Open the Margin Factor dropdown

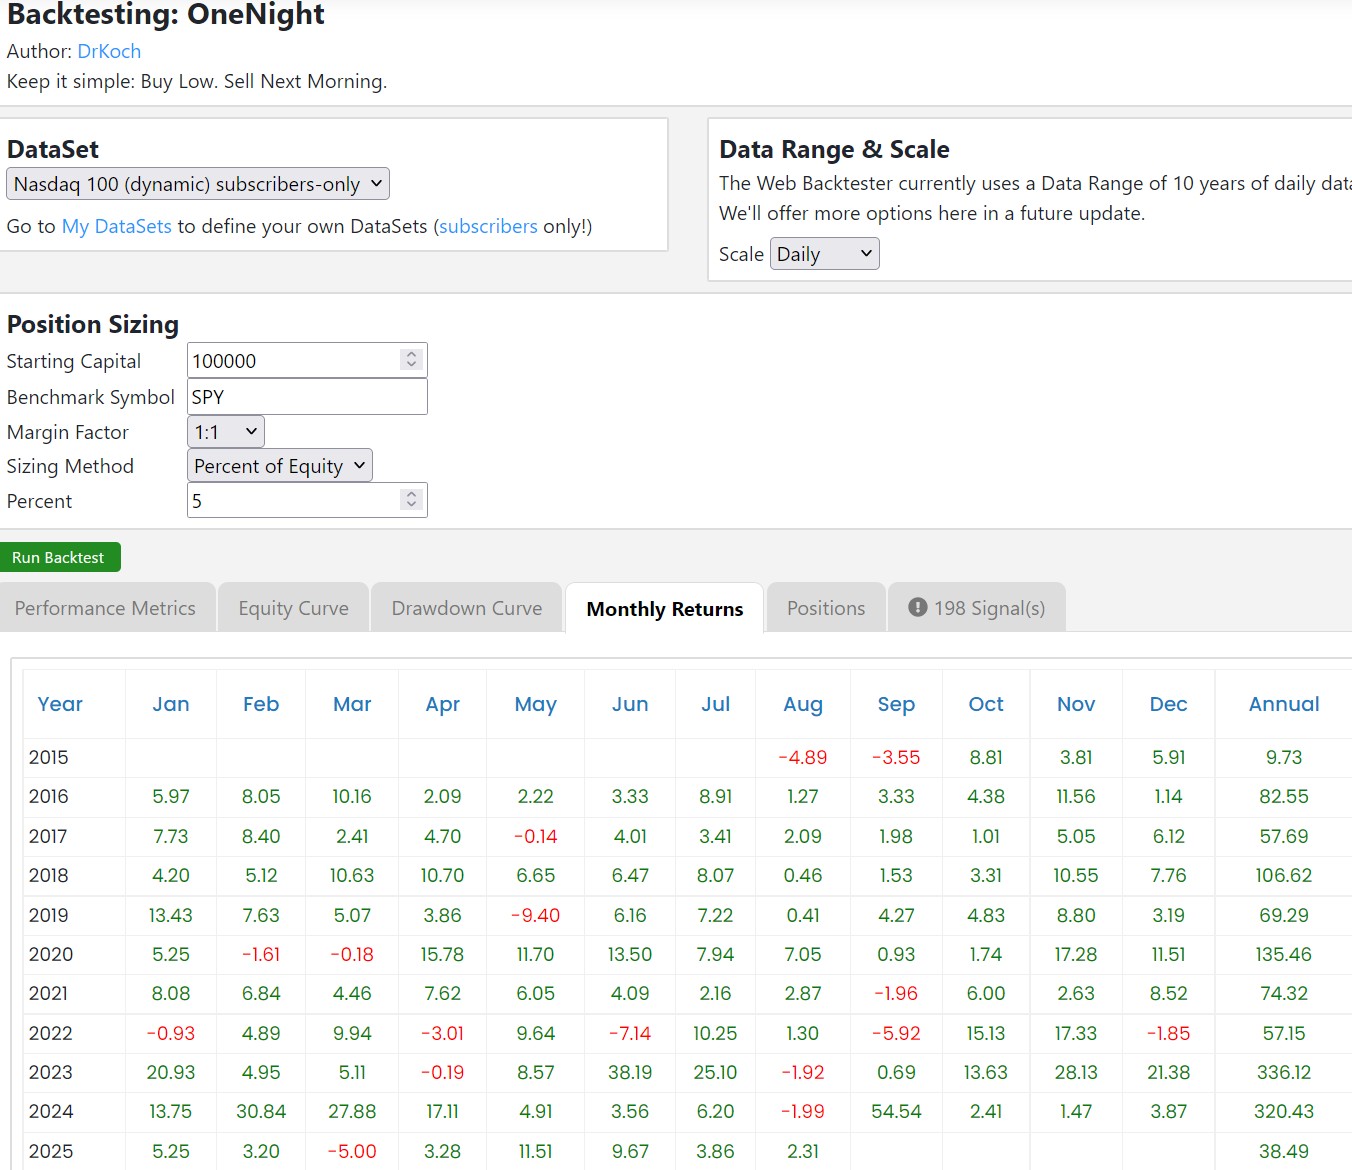[225, 432]
